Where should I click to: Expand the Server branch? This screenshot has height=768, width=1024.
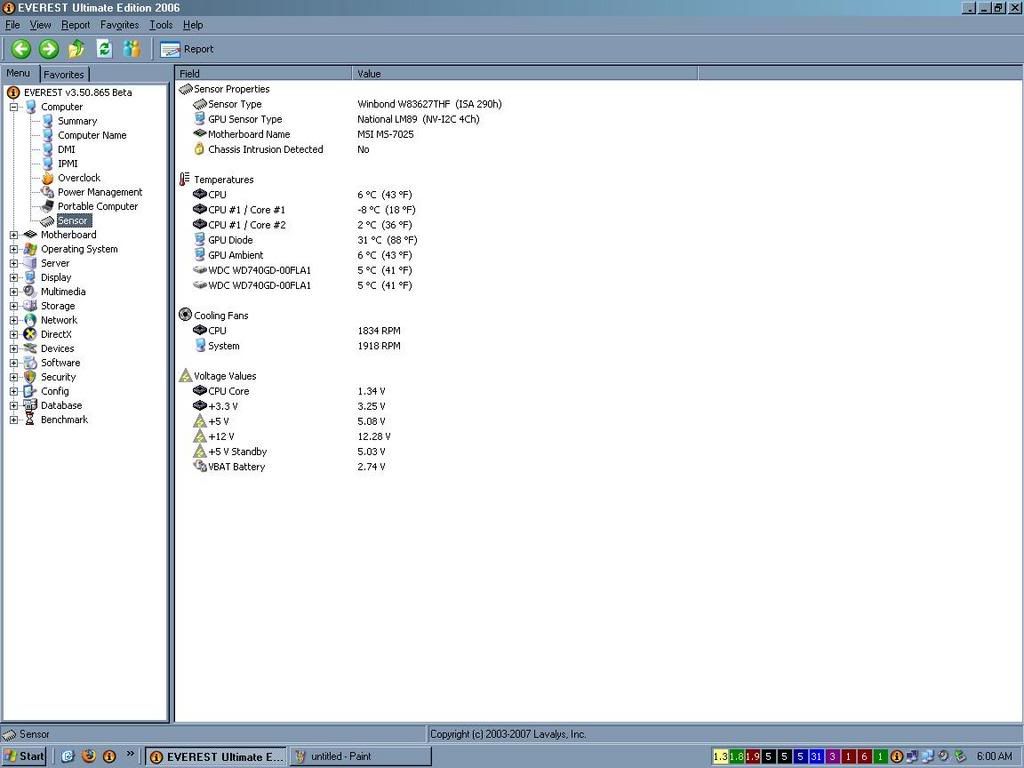pos(14,263)
